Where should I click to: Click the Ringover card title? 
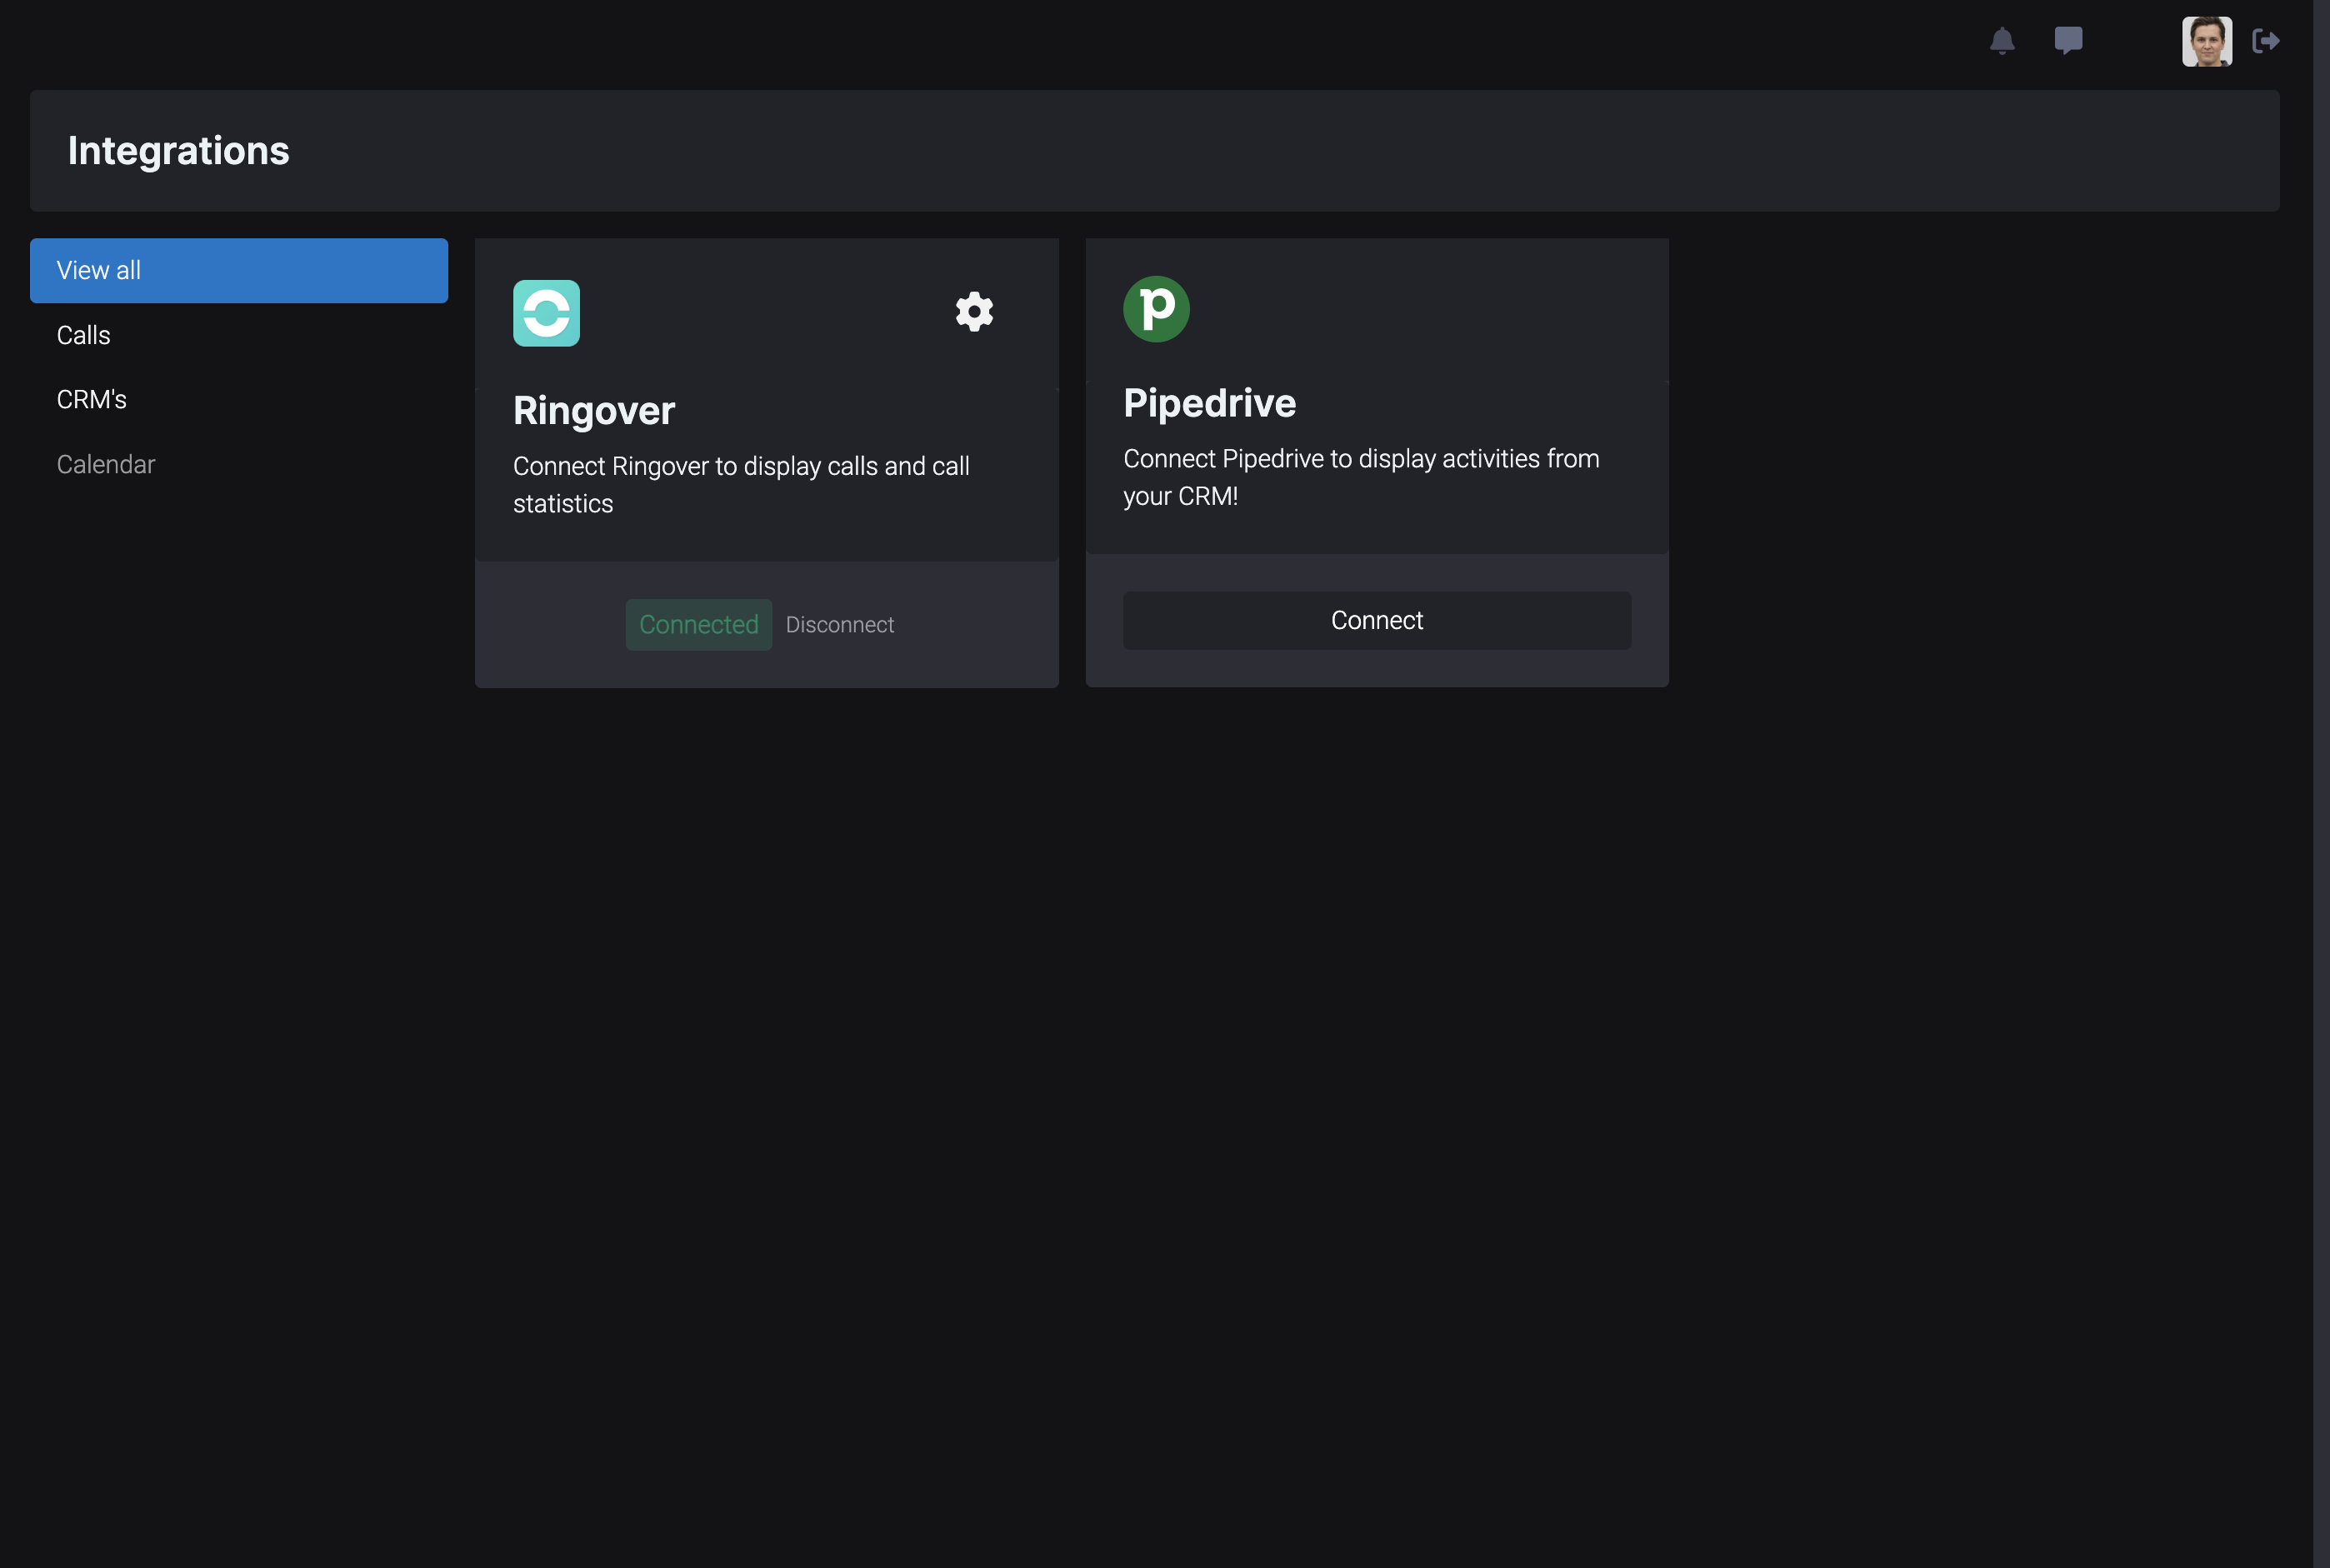594,411
